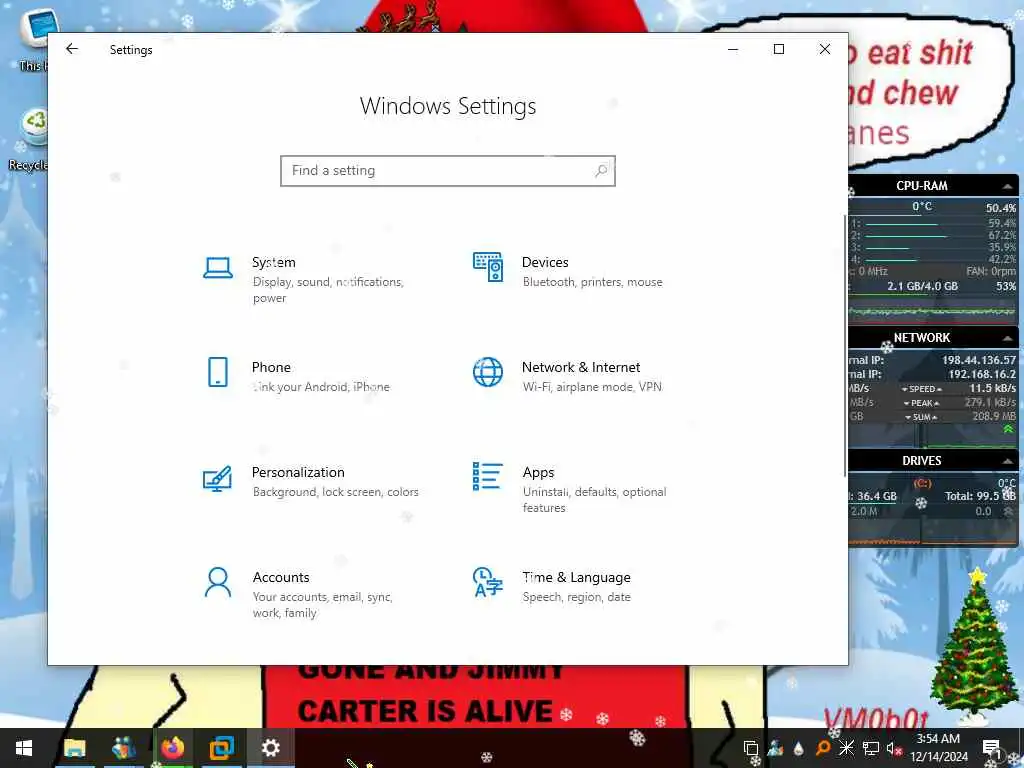1024x768 pixels.
Task: Open Time & Language icon
Action: click(x=488, y=583)
